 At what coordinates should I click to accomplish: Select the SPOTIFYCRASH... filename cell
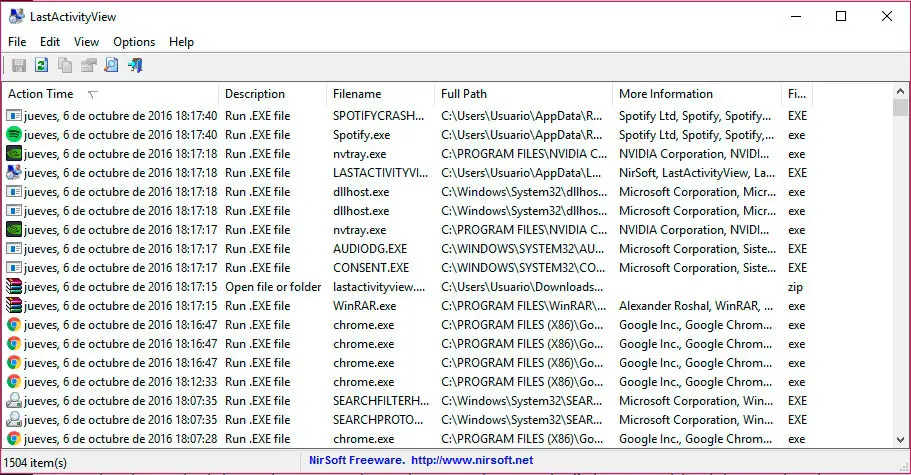(378, 116)
